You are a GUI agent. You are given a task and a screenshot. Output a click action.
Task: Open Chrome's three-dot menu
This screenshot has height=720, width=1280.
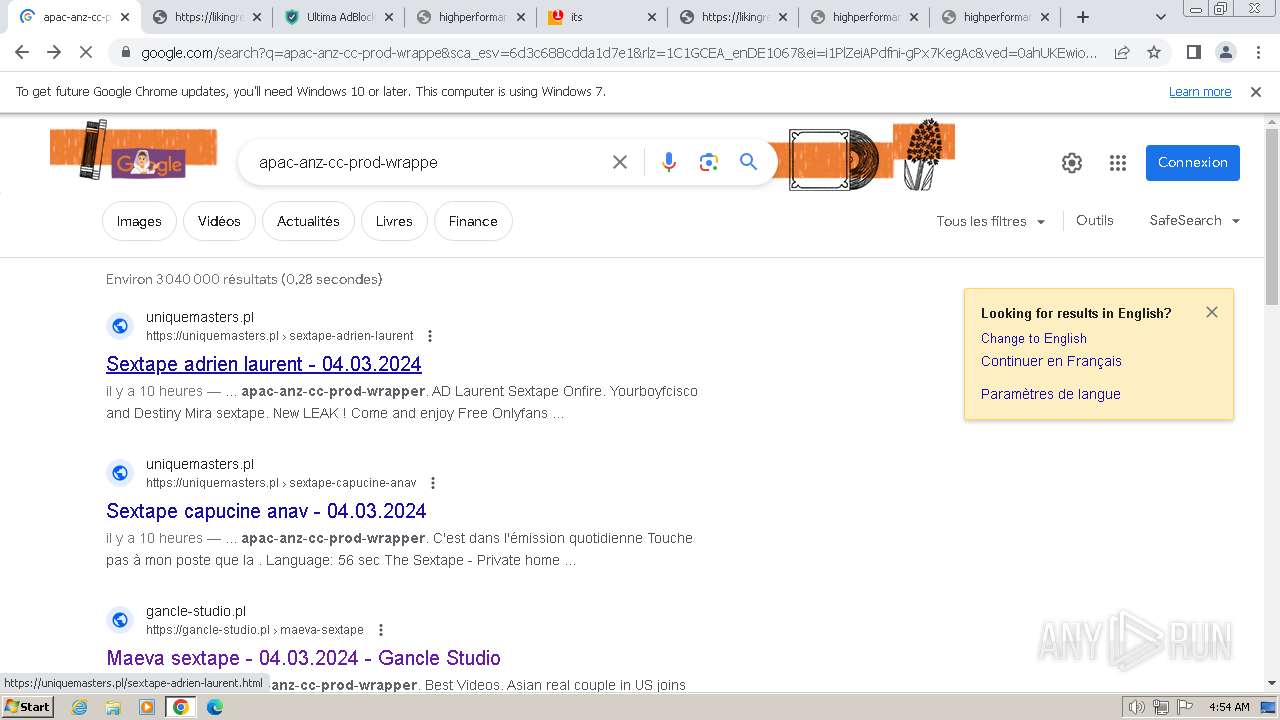click(x=1257, y=53)
